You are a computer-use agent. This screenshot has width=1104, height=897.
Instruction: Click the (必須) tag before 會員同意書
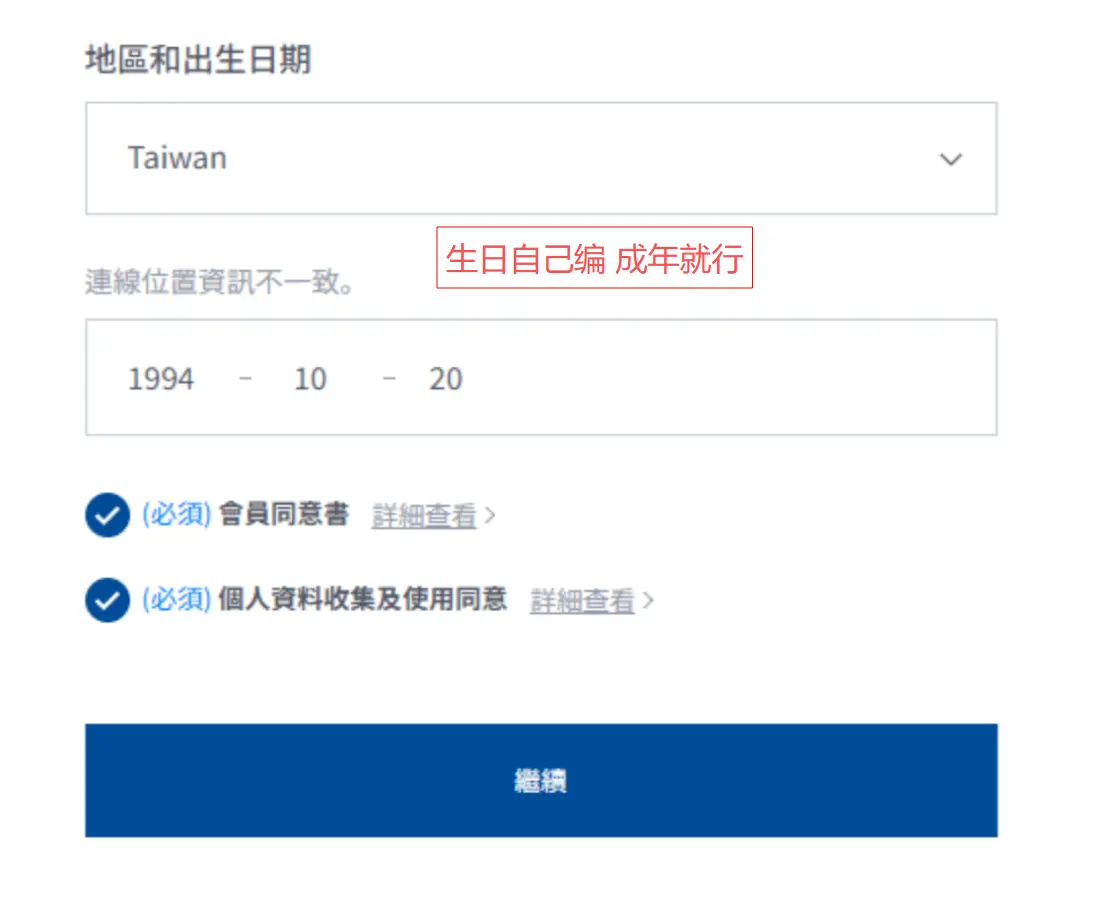tap(176, 515)
